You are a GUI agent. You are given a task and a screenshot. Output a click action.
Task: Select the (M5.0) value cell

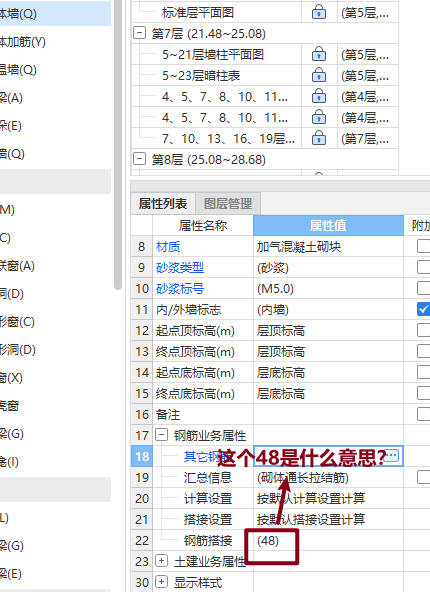click(x=328, y=289)
